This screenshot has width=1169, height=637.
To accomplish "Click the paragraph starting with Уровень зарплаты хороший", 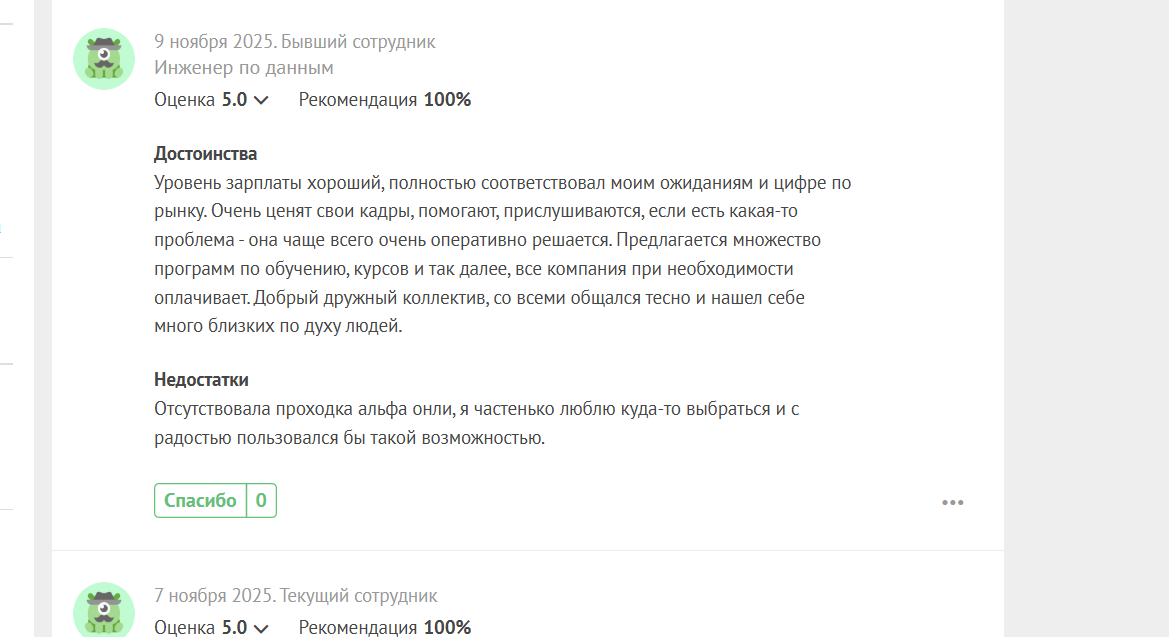I will (x=502, y=254).
